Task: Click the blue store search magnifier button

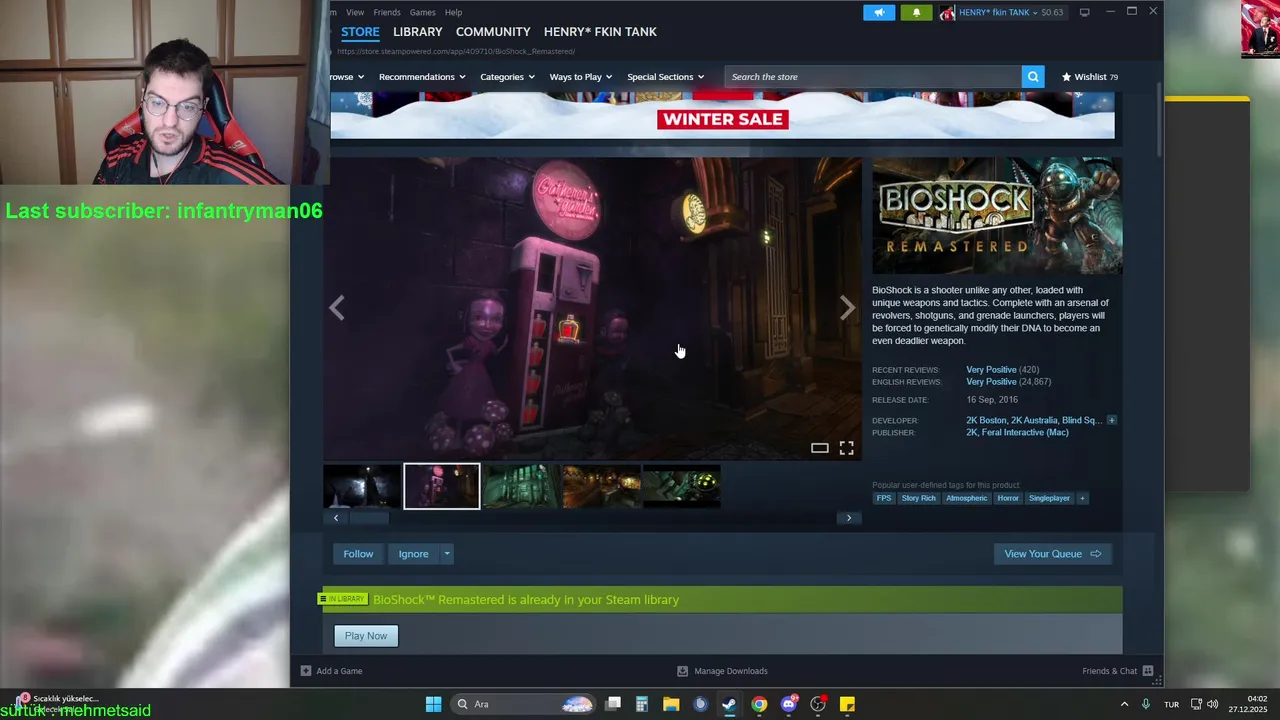Action: click(x=1033, y=77)
